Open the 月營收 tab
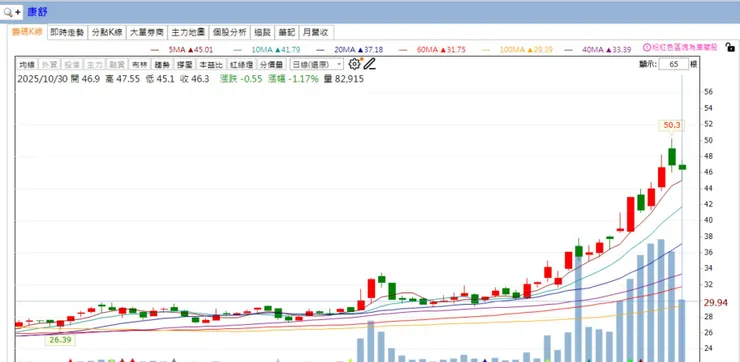Screen dimensions: 740x362 tap(316, 33)
